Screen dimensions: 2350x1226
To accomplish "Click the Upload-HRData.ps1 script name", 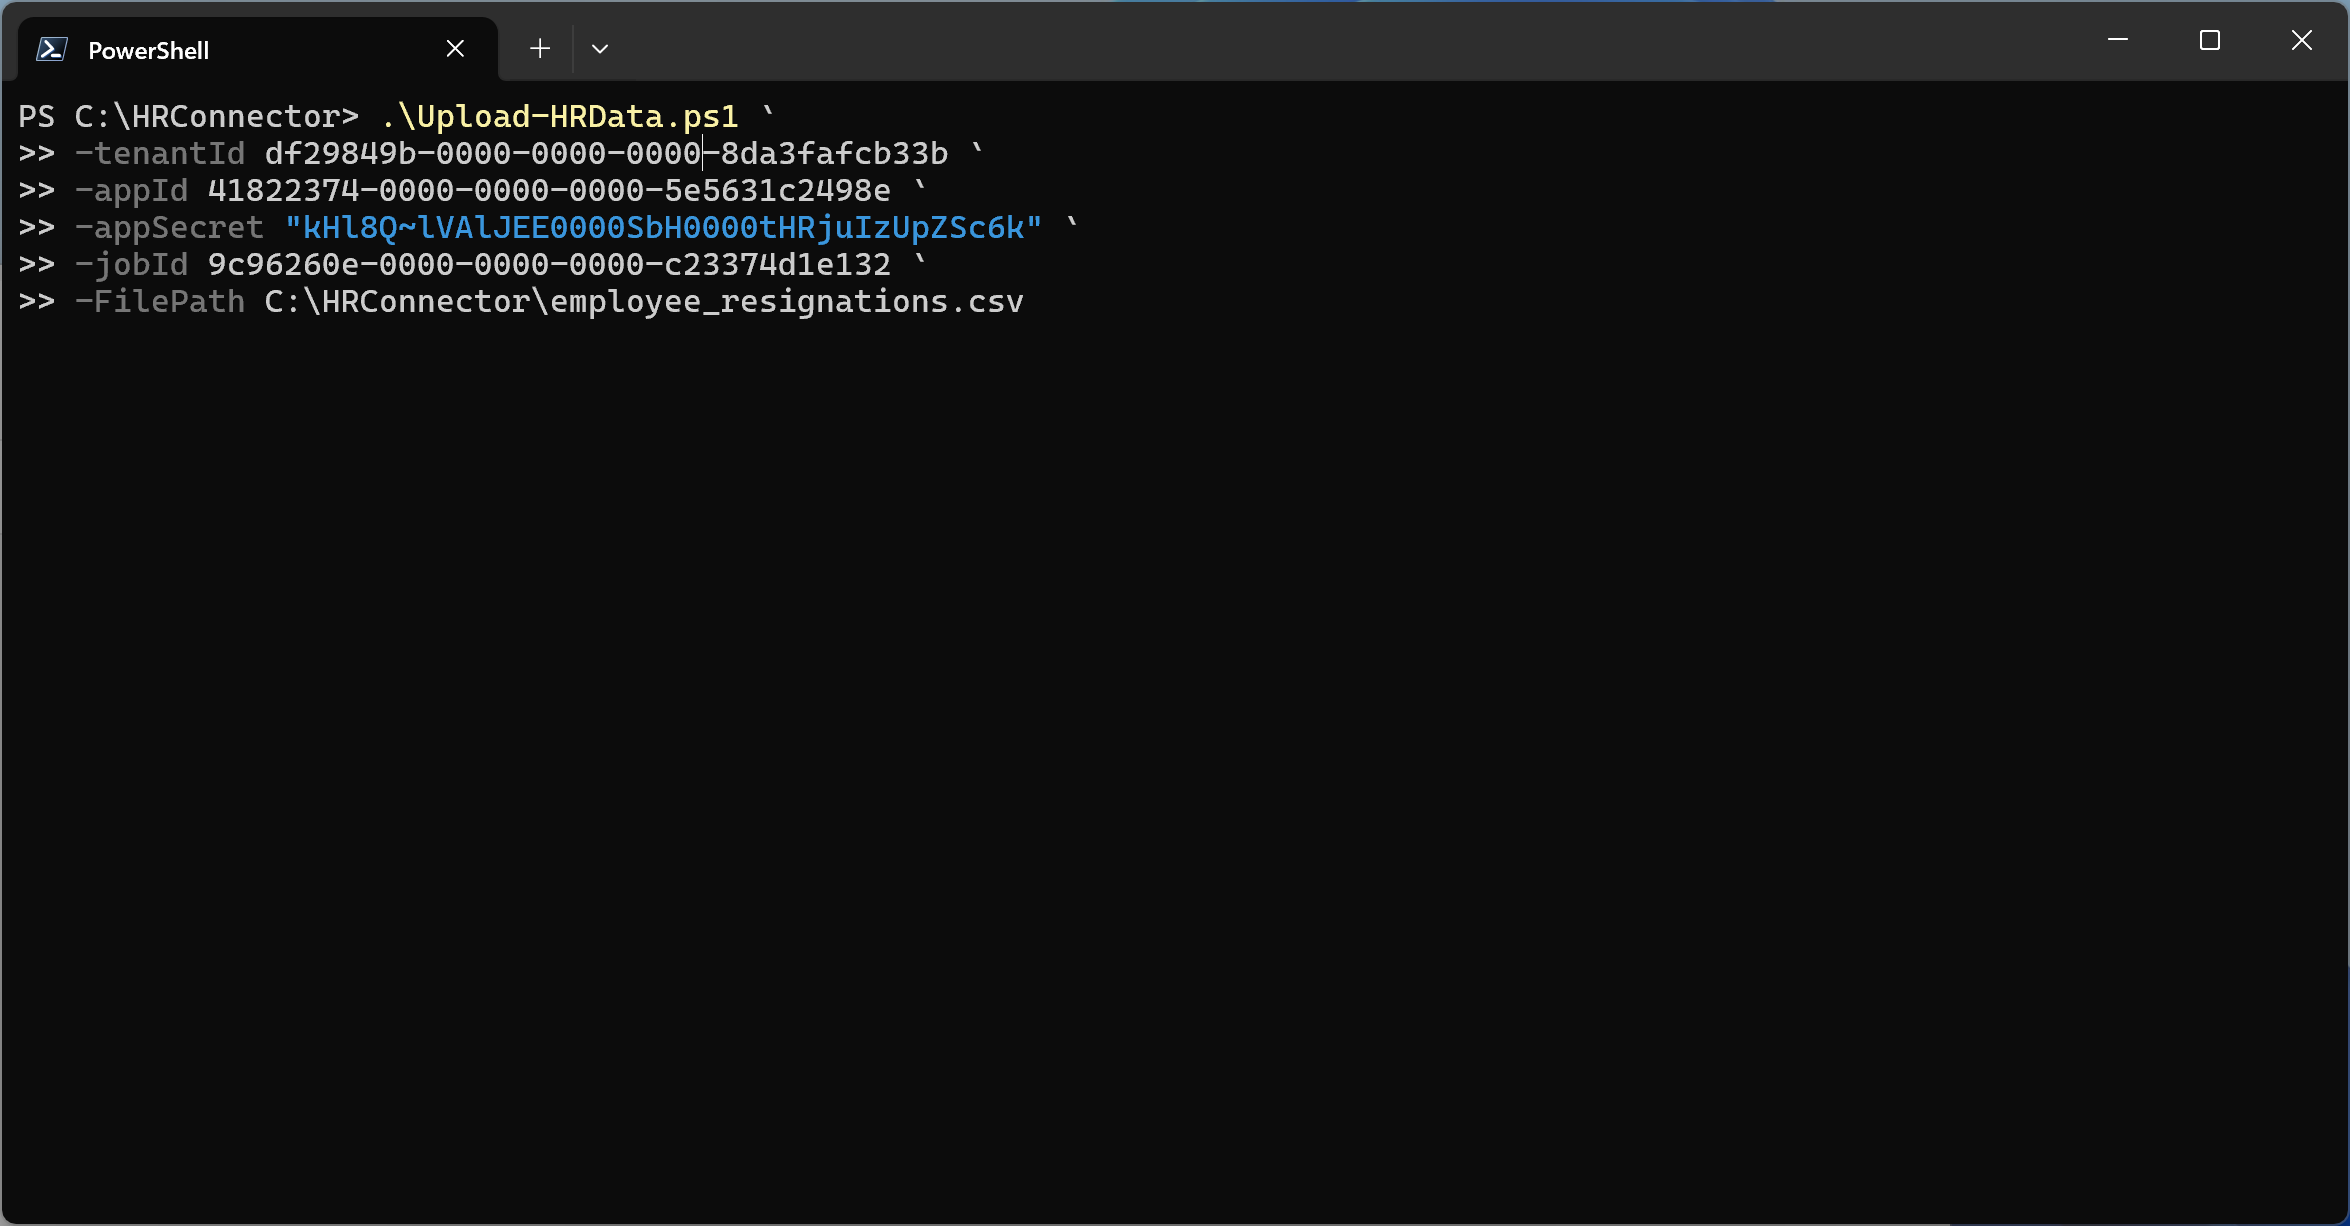I will pyautogui.click(x=559, y=117).
